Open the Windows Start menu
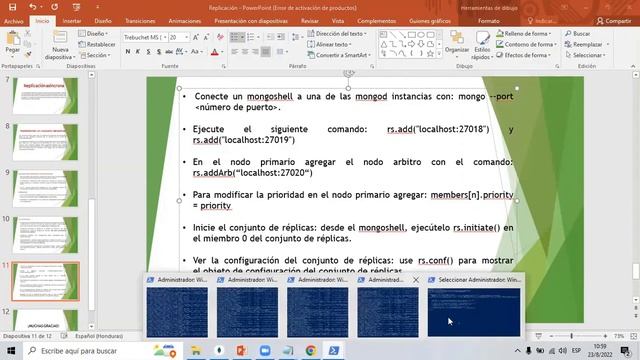 [x=11, y=351]
